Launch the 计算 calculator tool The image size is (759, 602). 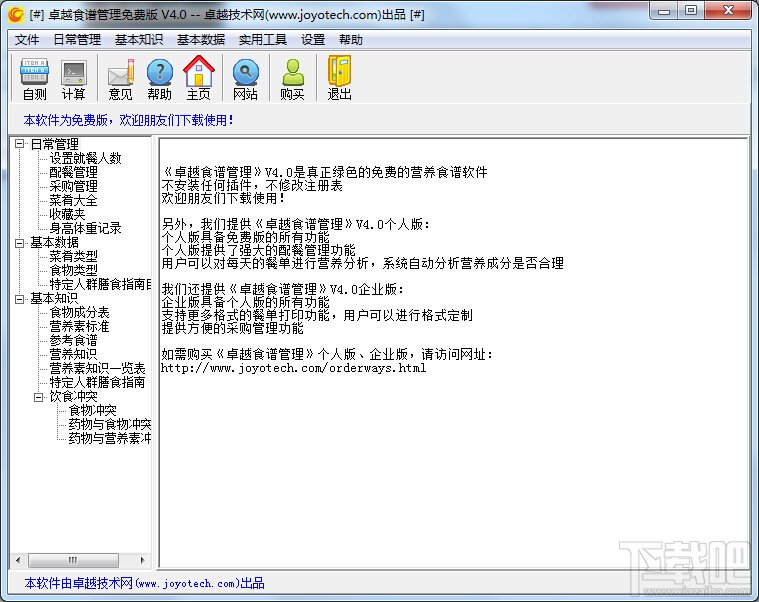(74, 78)
